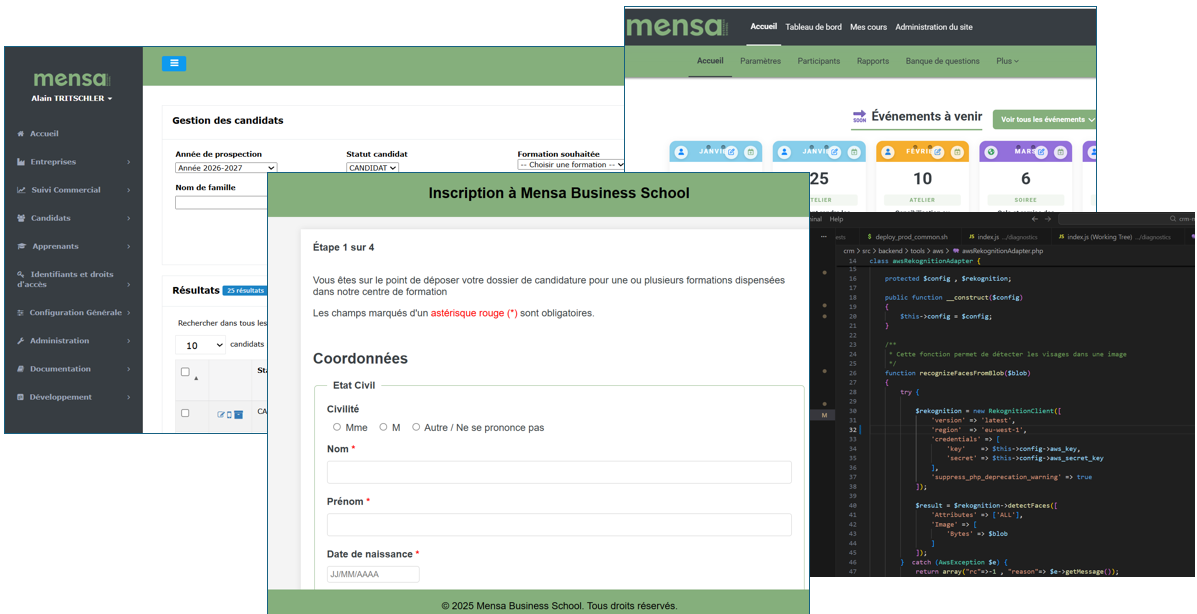Open the Année de prospection dropdown

(x=226, y=168)
